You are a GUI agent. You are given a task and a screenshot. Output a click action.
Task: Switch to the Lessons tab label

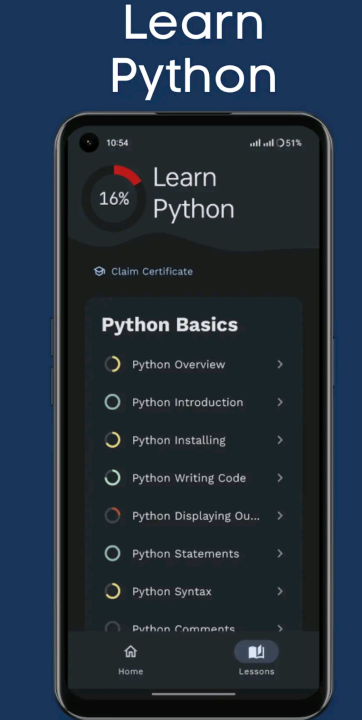pyautogui.click(x=256, y=671)
